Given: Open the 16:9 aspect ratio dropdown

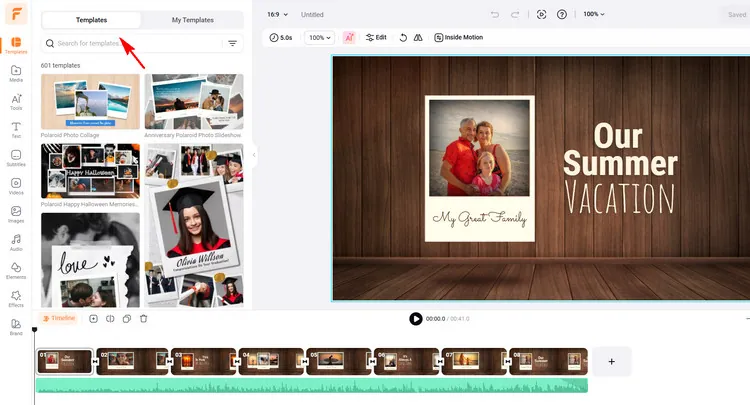Looking at the screenshot, I should 277,14.
